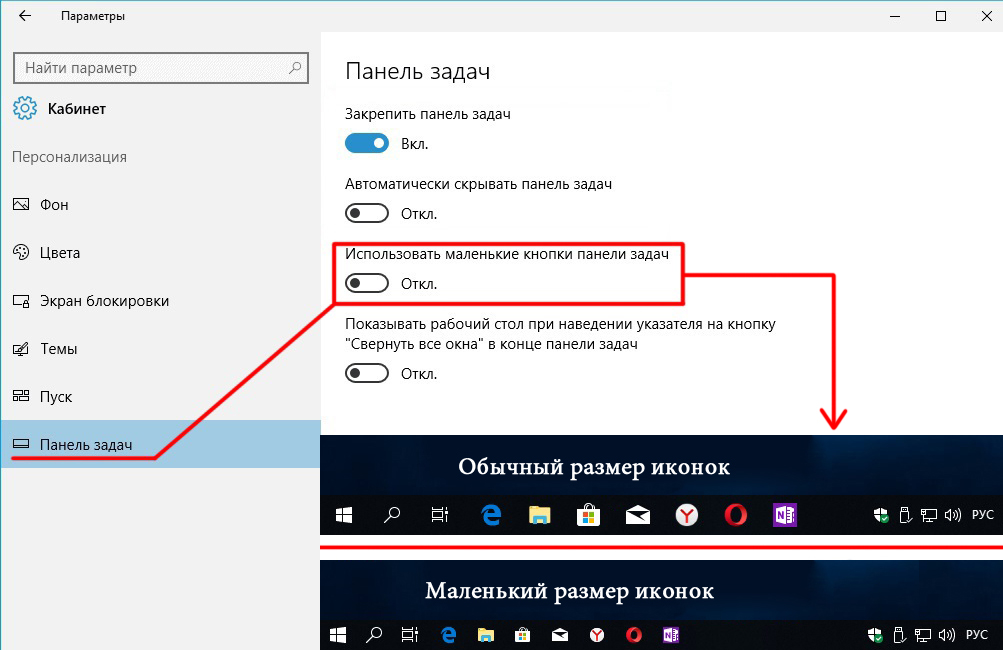Open OneNote from the normal-size taskbar
Viewport: 1003px width, 650px height.
(784, 515)
